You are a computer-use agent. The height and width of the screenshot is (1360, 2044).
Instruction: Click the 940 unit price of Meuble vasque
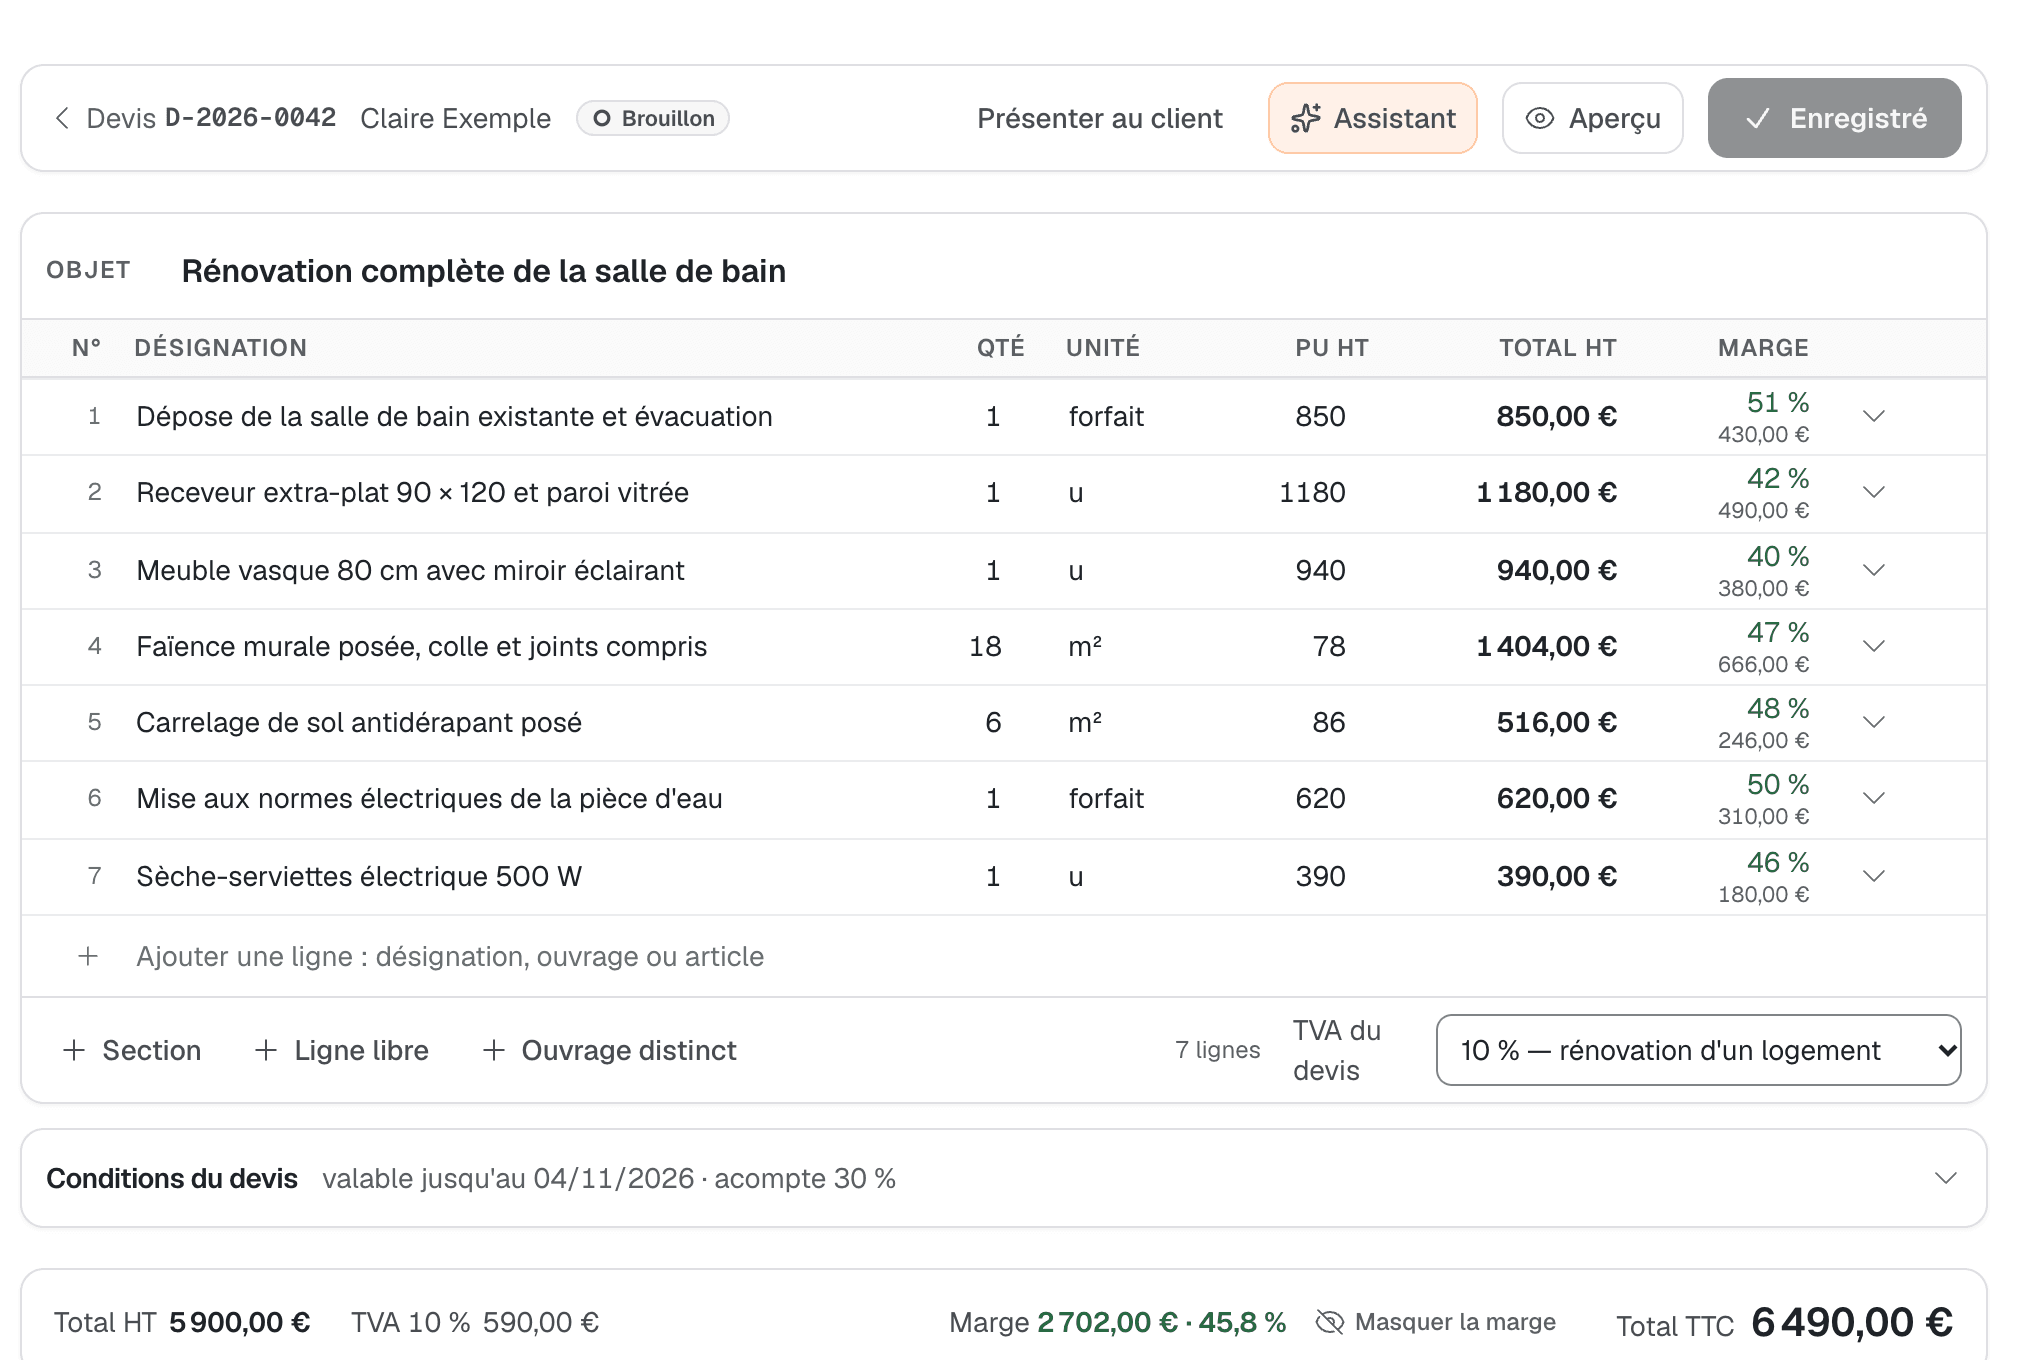[1320, 570]
